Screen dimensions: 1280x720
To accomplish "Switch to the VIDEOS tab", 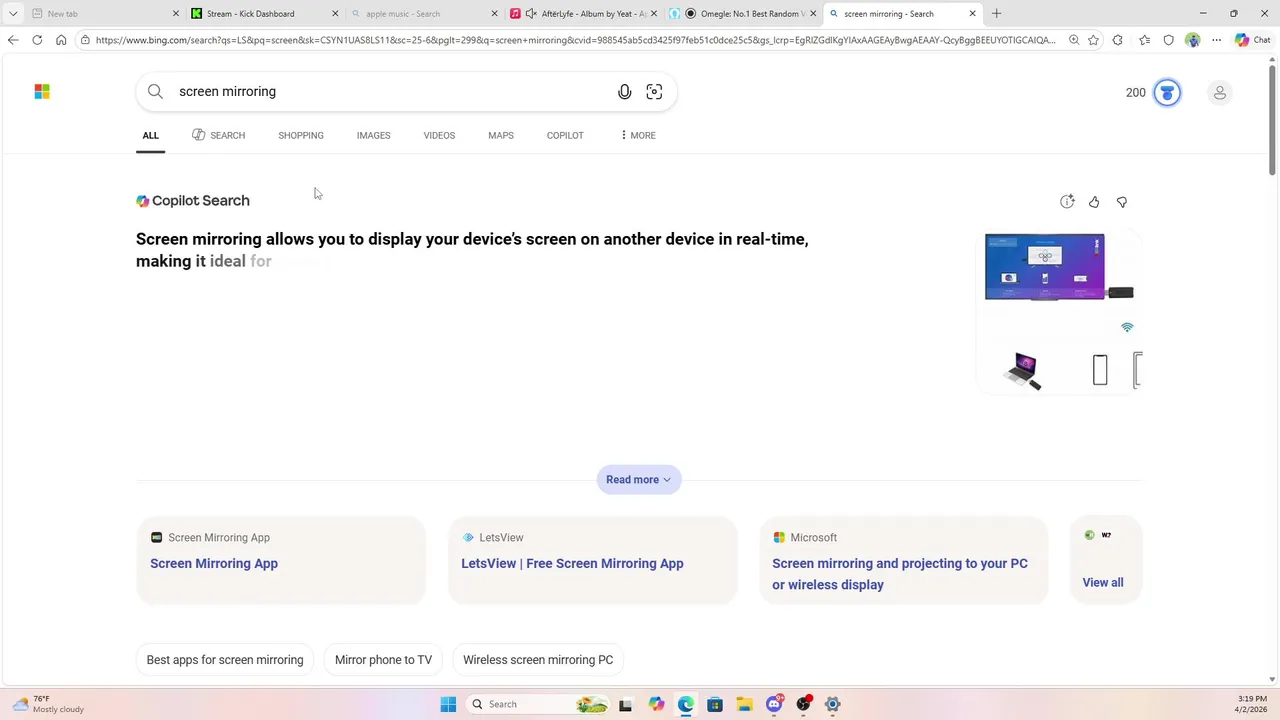I will [439, 135].
